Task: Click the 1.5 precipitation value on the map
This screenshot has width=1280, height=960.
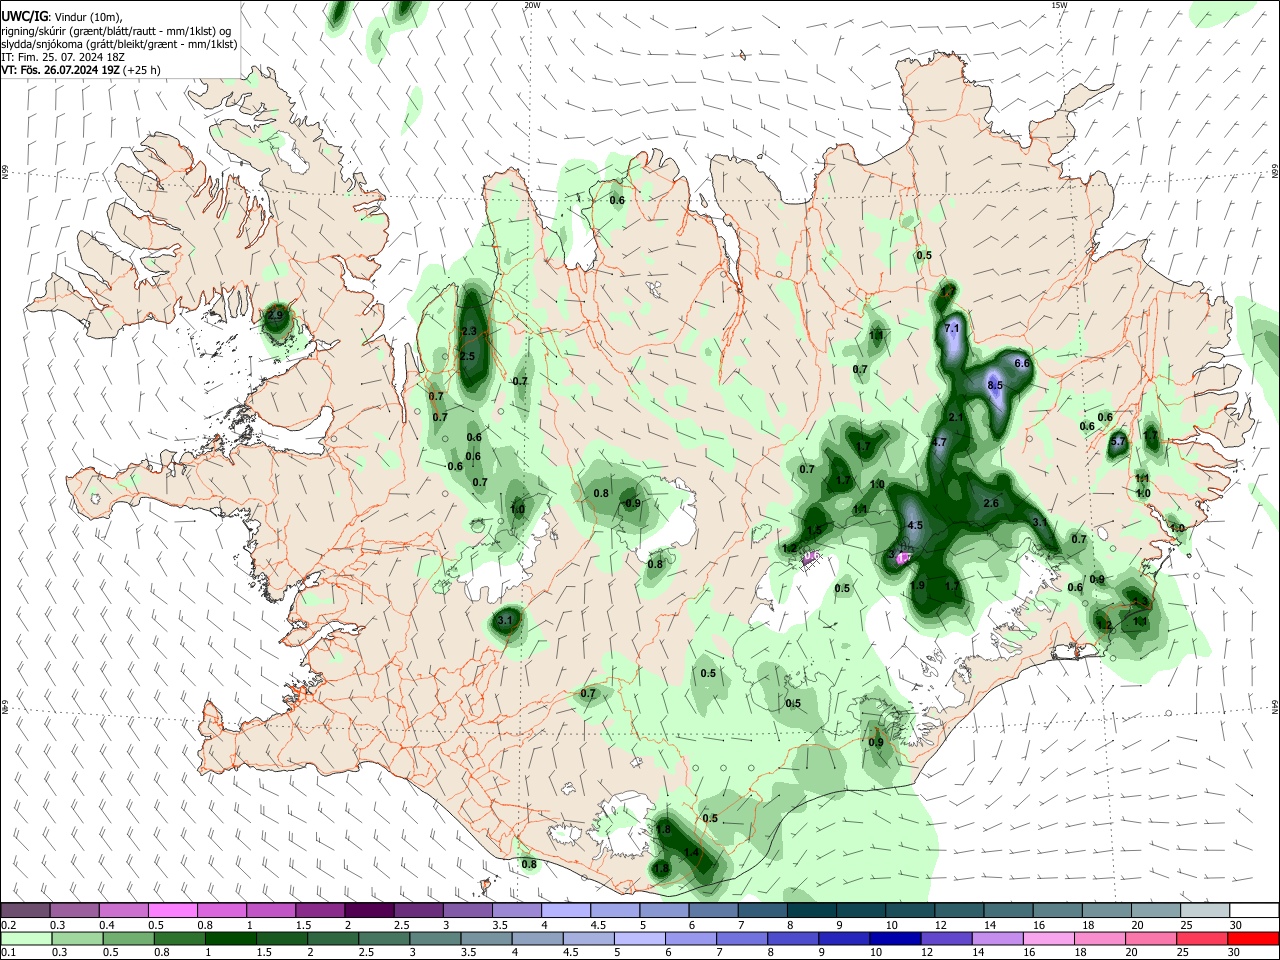Action: click(x=814, y=530)
